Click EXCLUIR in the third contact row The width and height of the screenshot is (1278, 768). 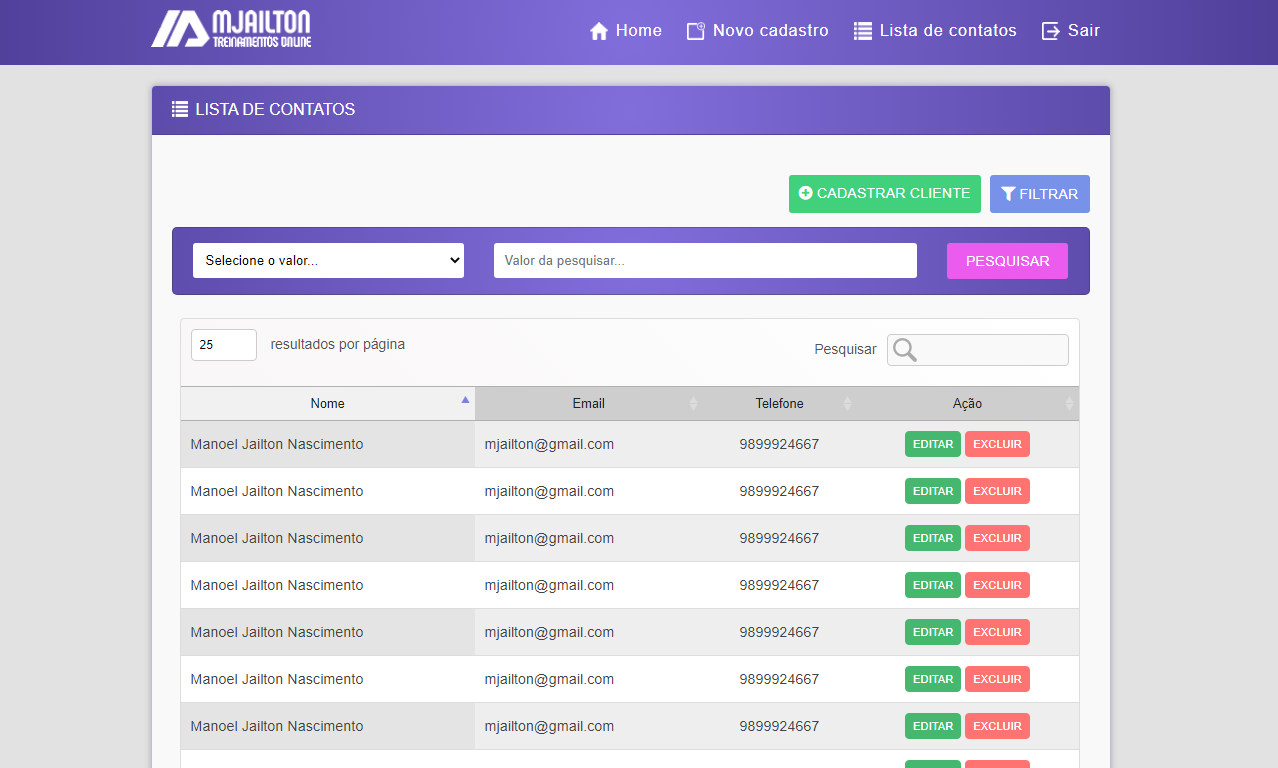point(997,538)
